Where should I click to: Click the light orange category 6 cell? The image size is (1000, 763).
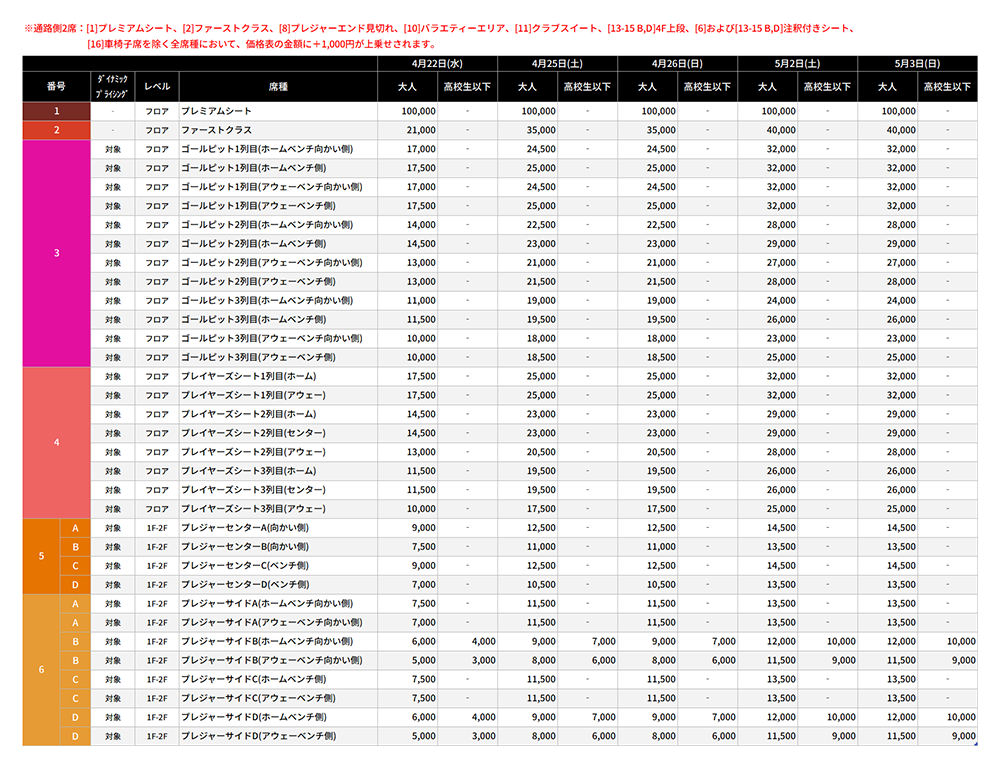point(41,670)
